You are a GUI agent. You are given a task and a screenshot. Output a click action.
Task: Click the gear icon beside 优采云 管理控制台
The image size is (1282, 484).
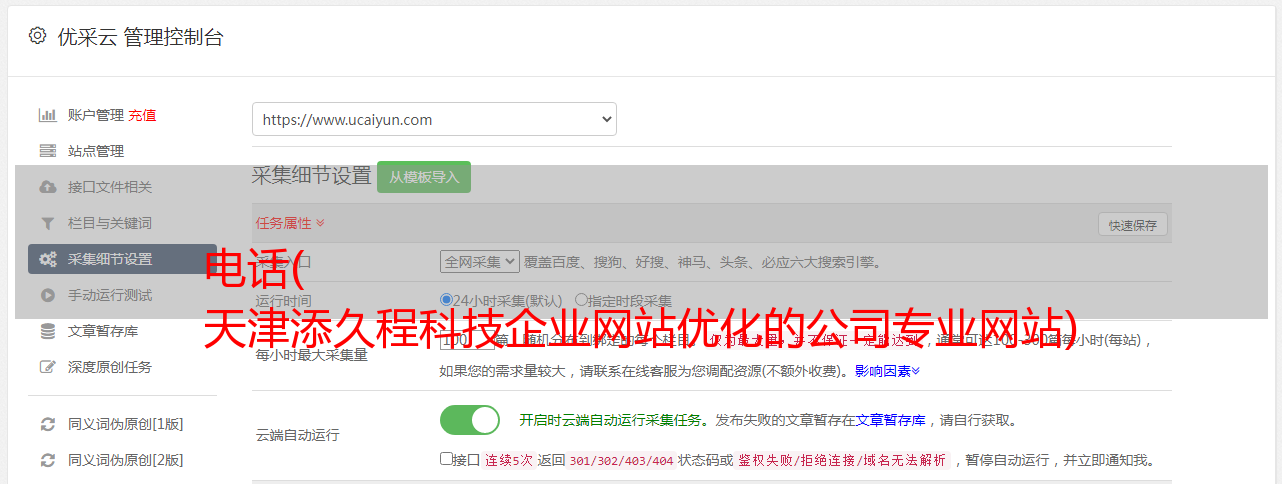tap(37, 36)
